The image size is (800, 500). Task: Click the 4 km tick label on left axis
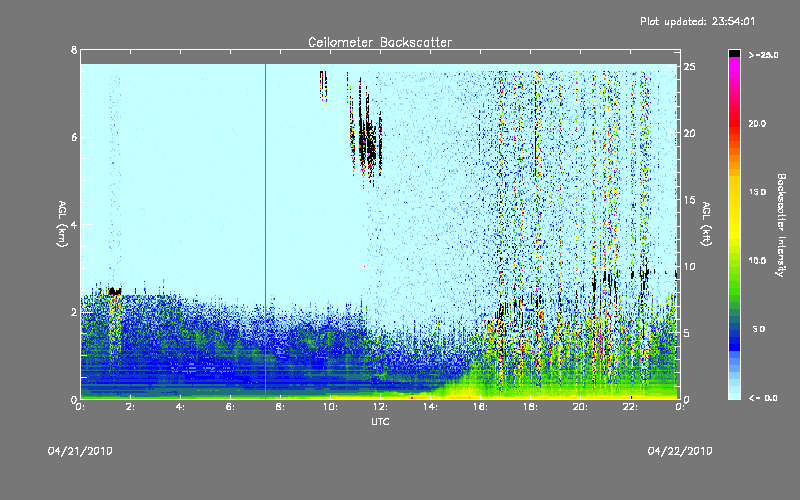pos(74,224)
